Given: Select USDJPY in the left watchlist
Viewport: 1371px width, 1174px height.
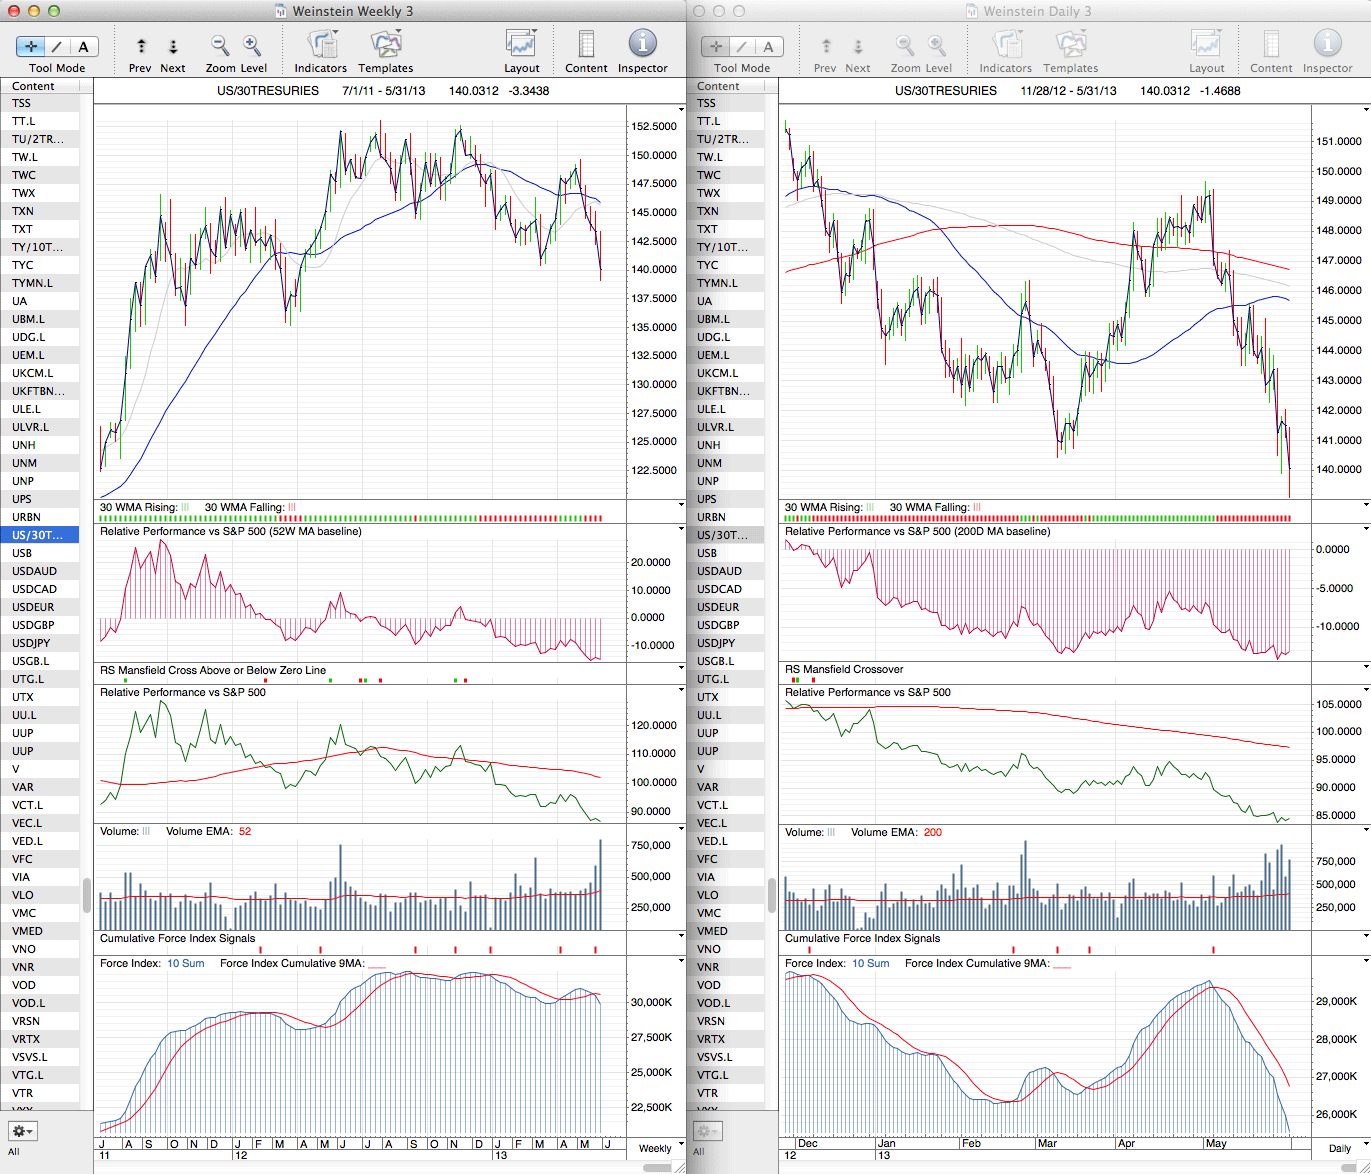Looking at the screenshot, I should pos(31,643).
